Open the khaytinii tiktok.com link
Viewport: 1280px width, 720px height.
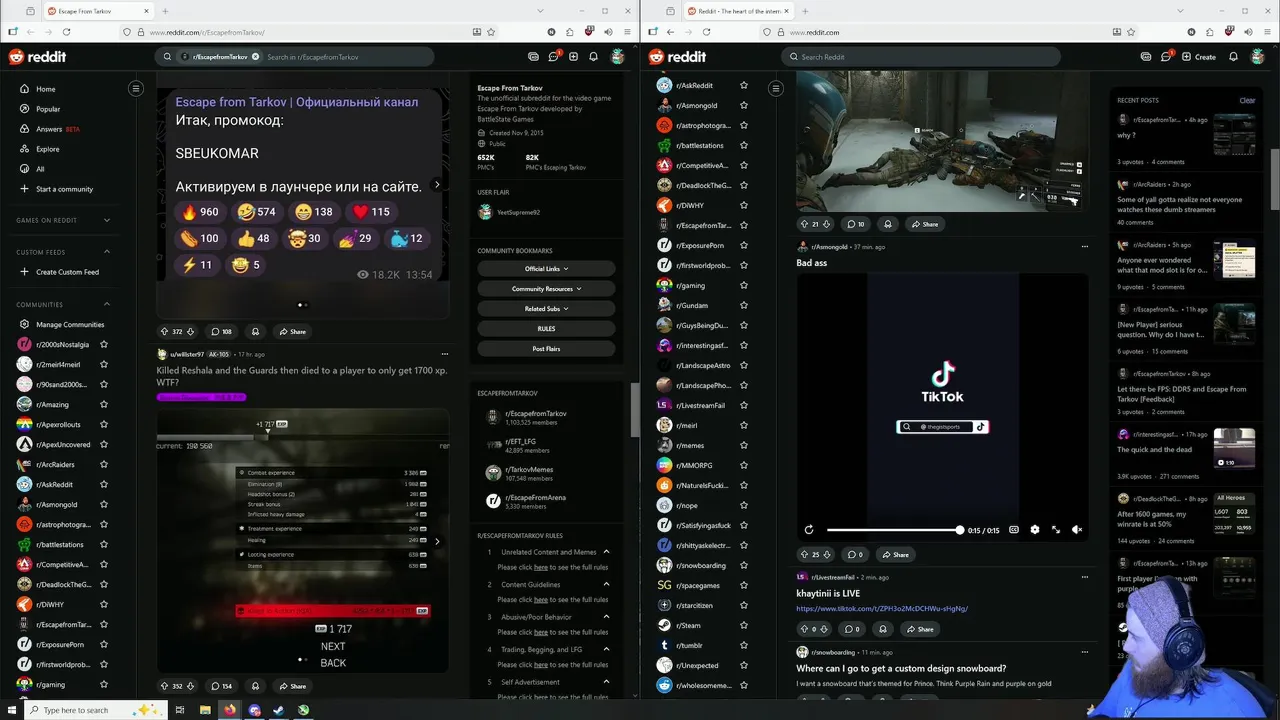[x=882, y=608]
